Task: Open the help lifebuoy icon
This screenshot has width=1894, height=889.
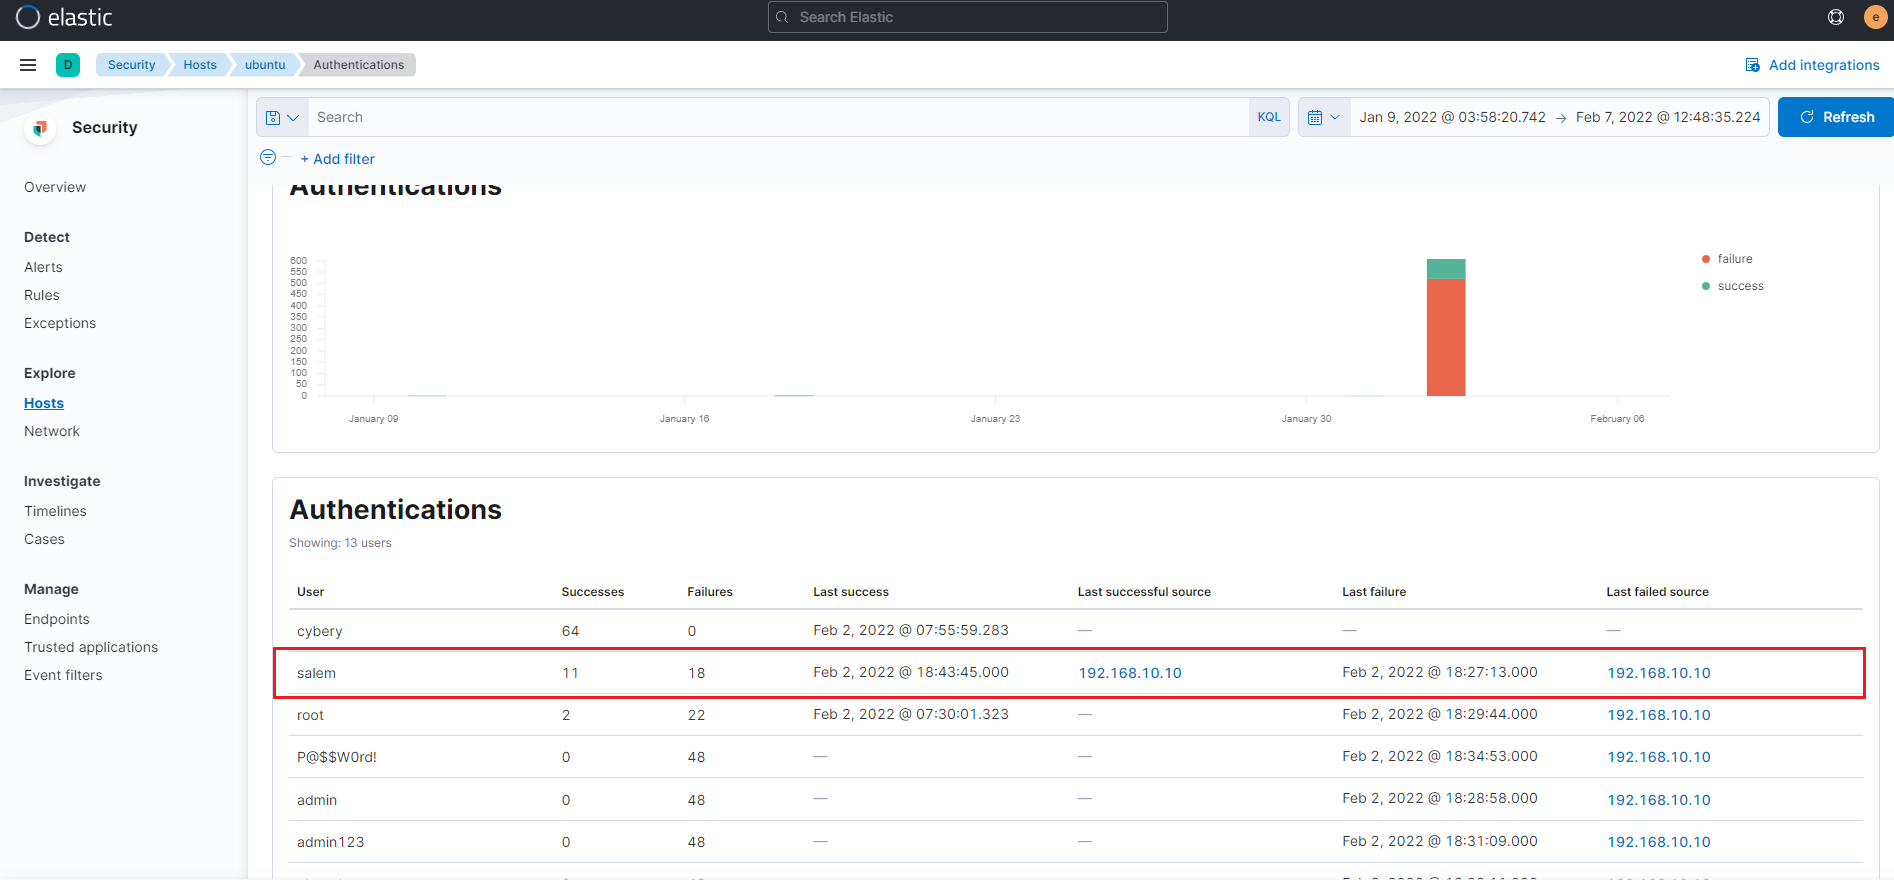Action: pyautogui.click(x=1836, y=17)
